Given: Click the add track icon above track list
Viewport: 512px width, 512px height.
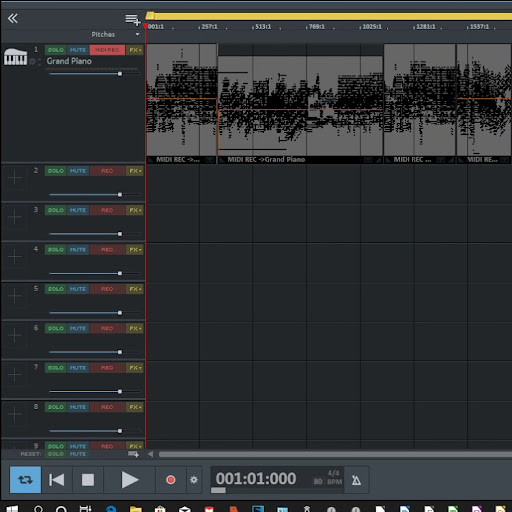Looking at the screenshot, I should [x=133, y=20].
